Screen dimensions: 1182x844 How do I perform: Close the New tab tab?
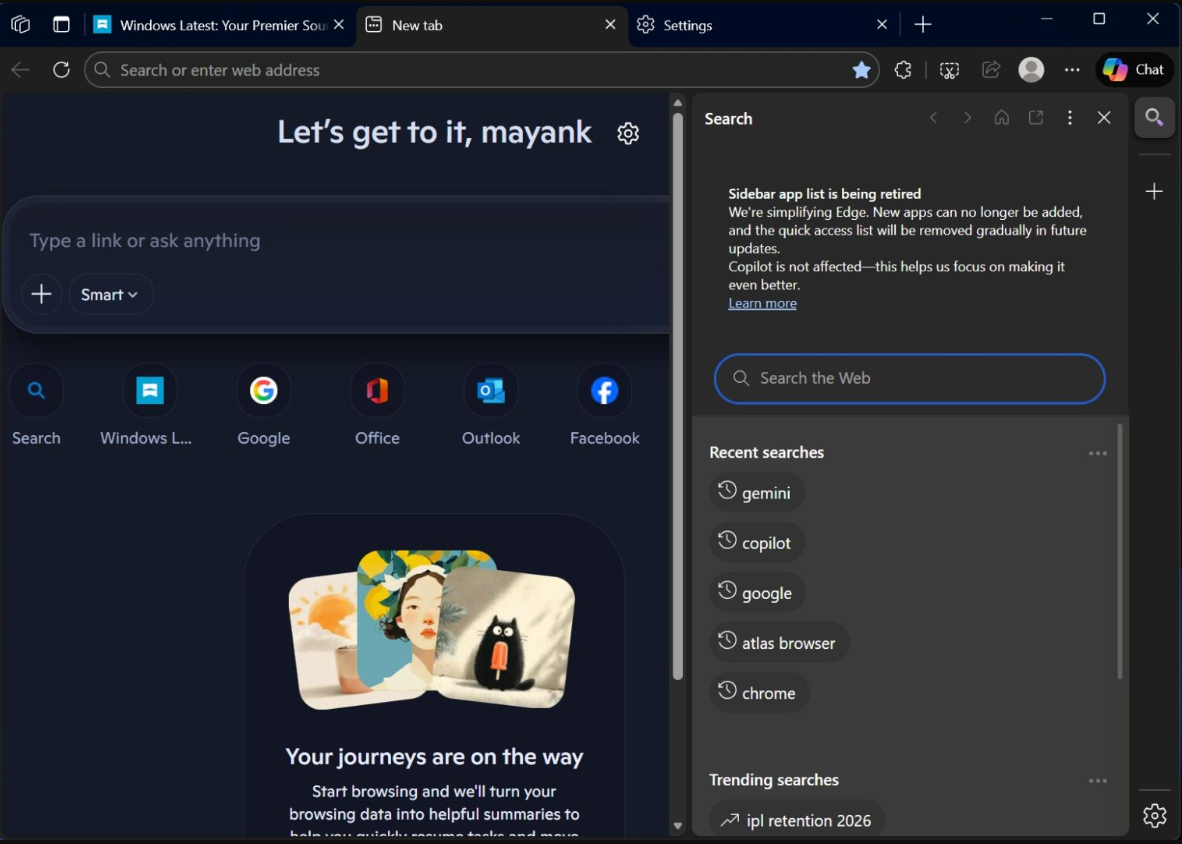pos(611,25)
